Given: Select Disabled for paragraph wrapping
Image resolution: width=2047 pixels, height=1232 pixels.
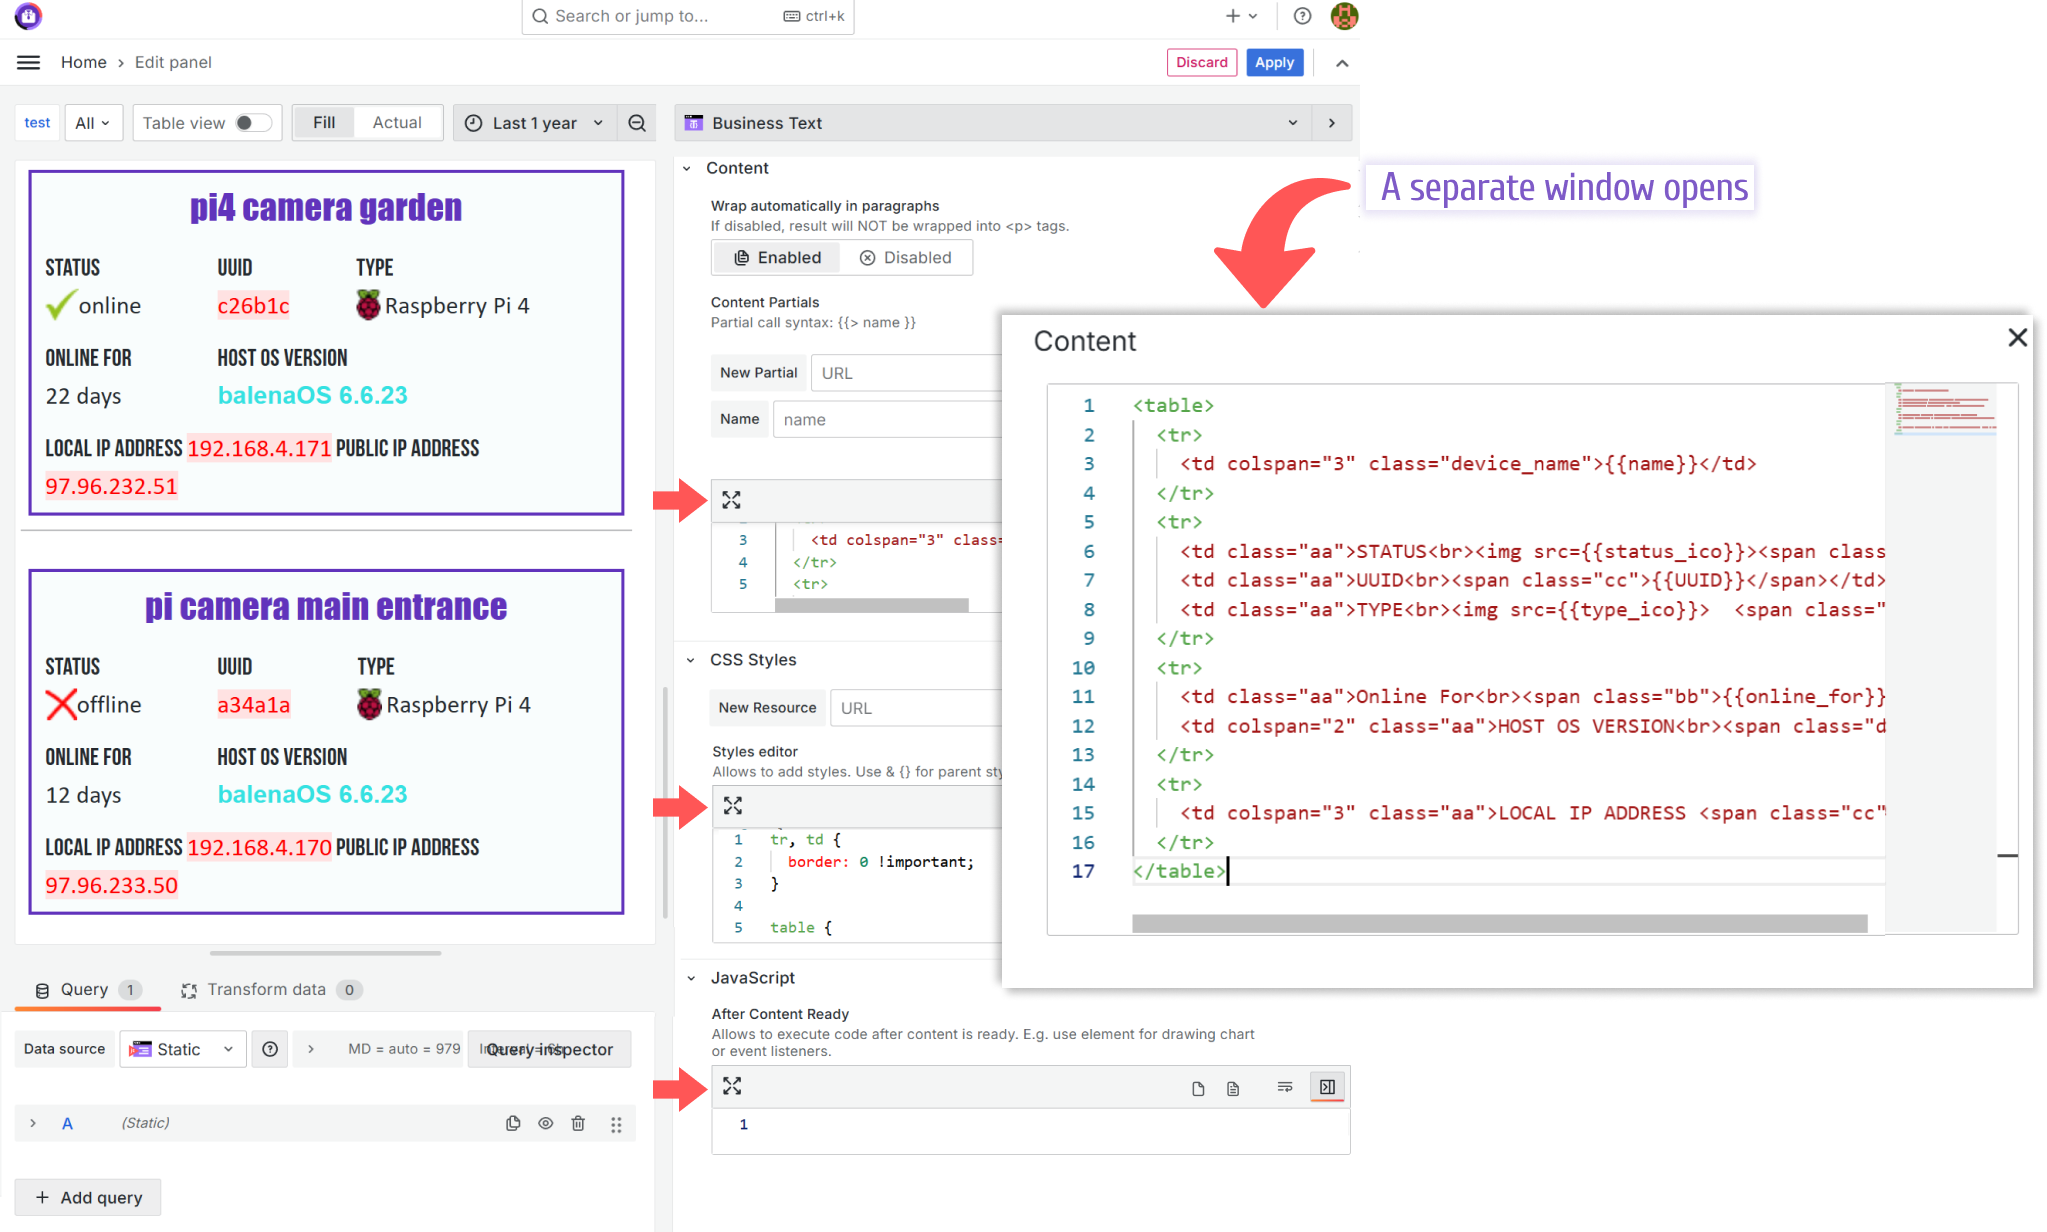Looking at the screenshot, I should click(906, 257).
